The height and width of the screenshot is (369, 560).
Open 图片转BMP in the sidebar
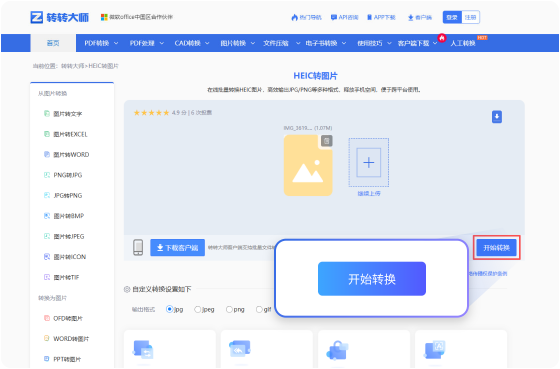64,216
